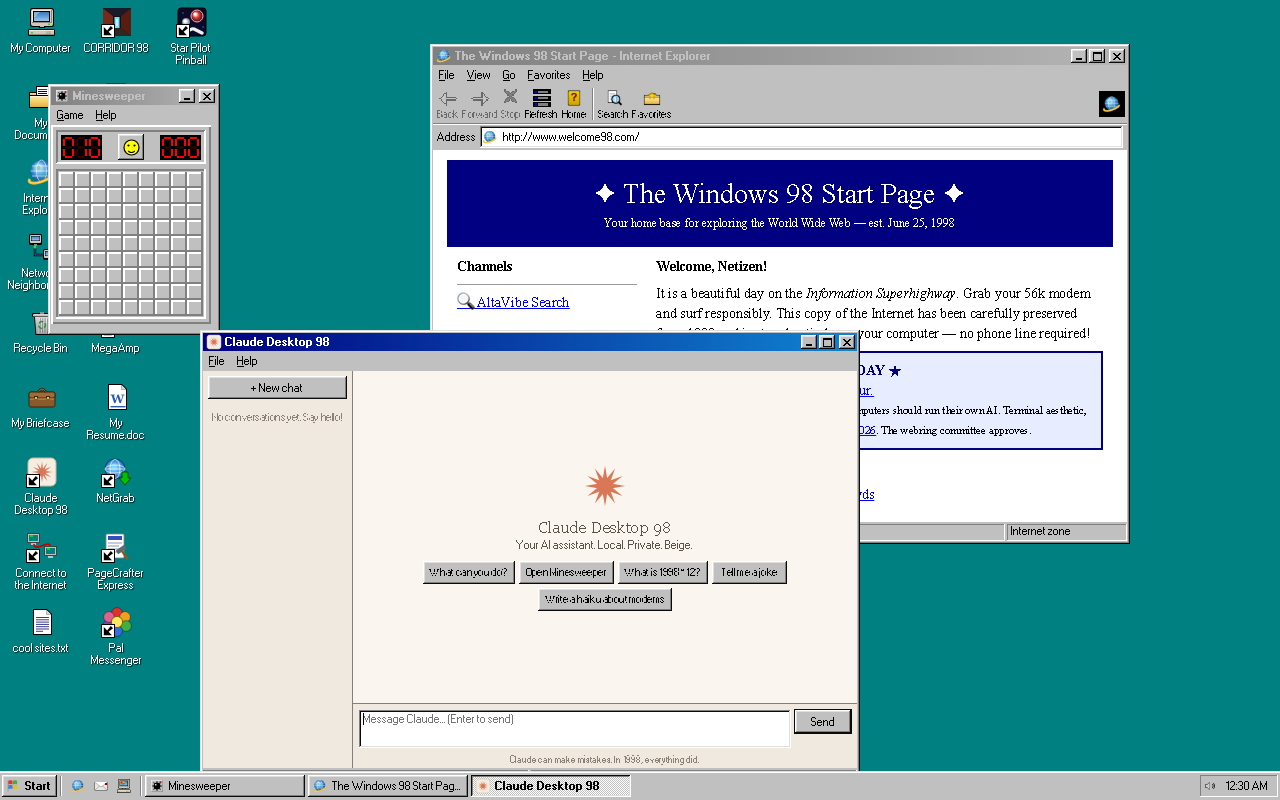Click the Minesweeper timer display showing 000
Screen dimensions: 1280x800
click(180, 148)
